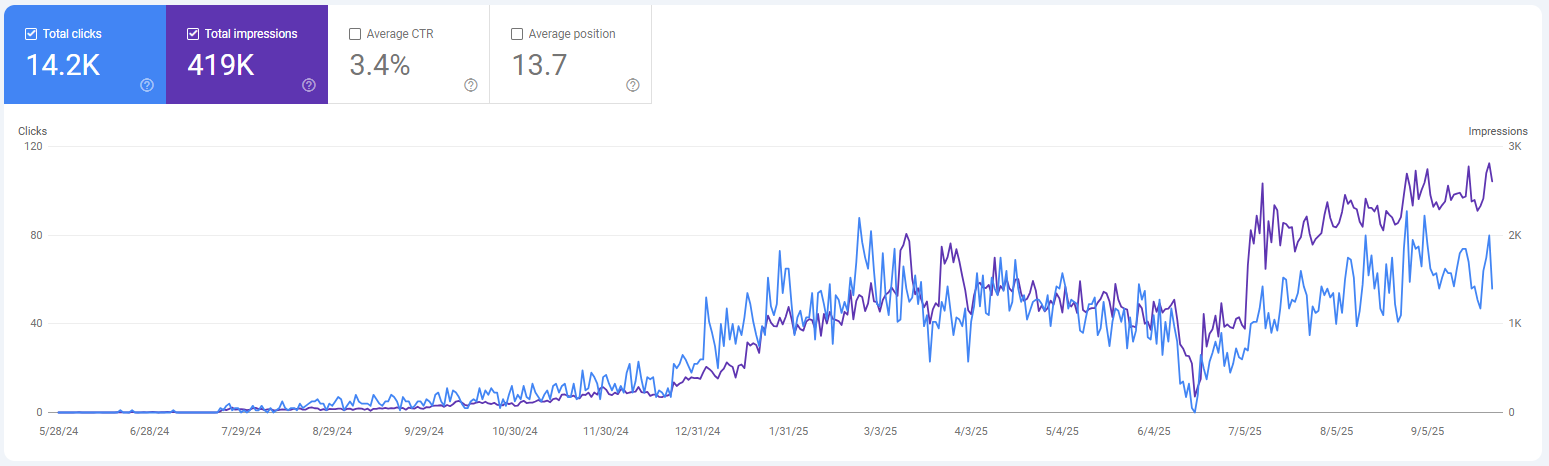Viewport: 1549px width, 466px height.
Task: Open the help icon on Total clicks card
Action: 147,85
